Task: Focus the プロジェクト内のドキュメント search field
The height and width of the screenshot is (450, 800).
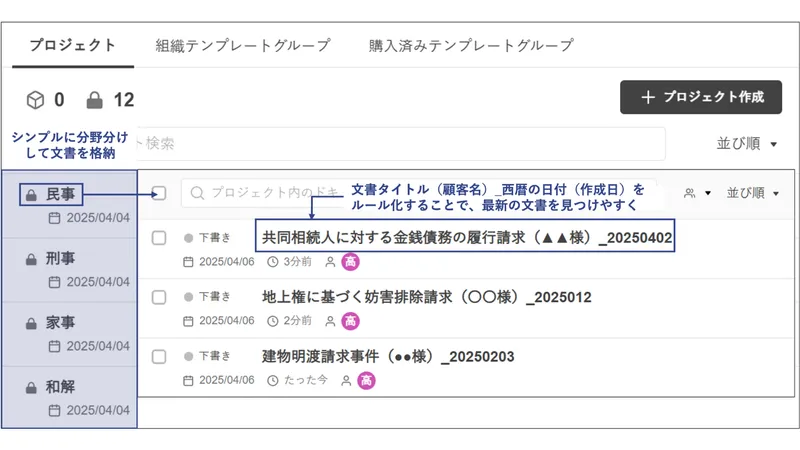Action: click(x=418, y=193)
